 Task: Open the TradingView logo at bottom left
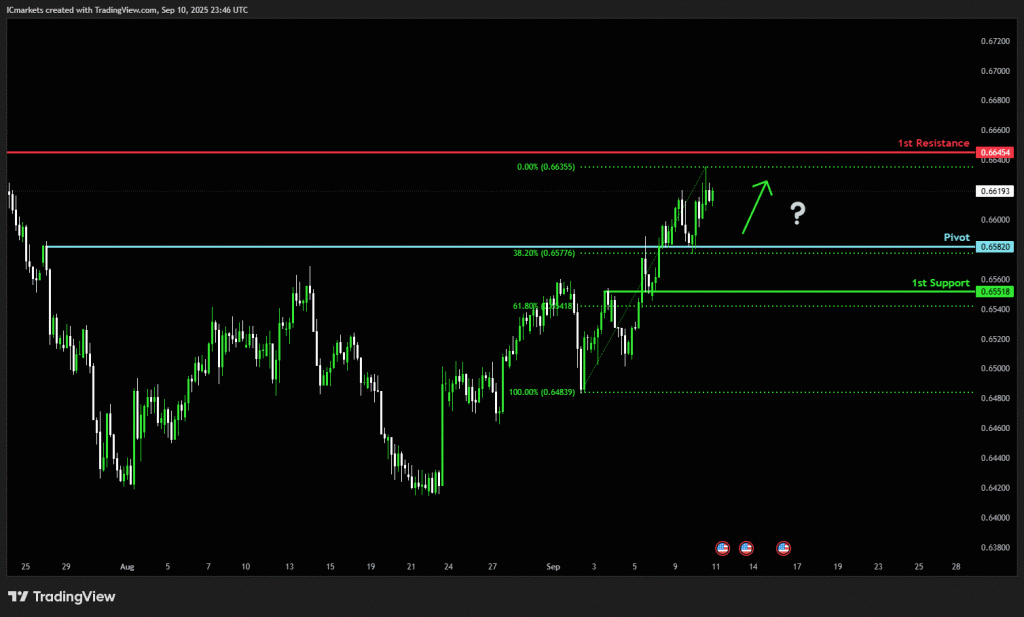pos(61,596)
